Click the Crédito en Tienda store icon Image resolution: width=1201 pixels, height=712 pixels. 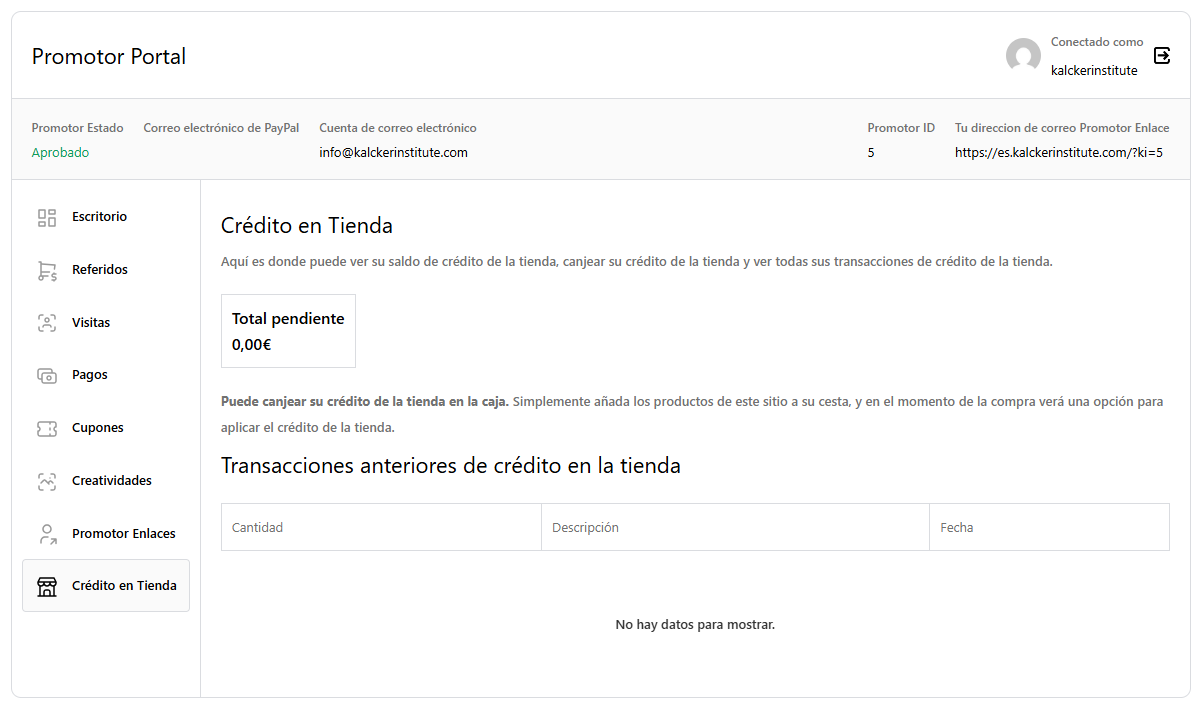tap(47, 586)
